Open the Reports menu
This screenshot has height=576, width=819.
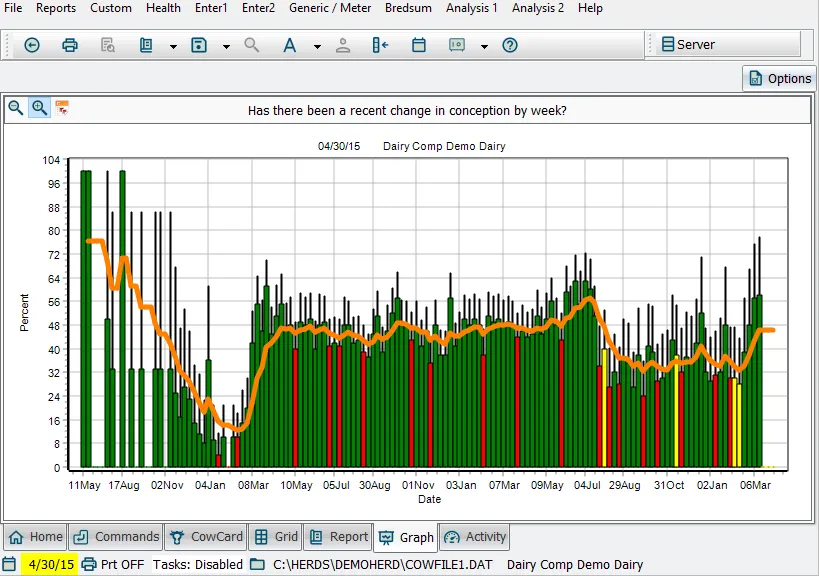tap(56, 8)
